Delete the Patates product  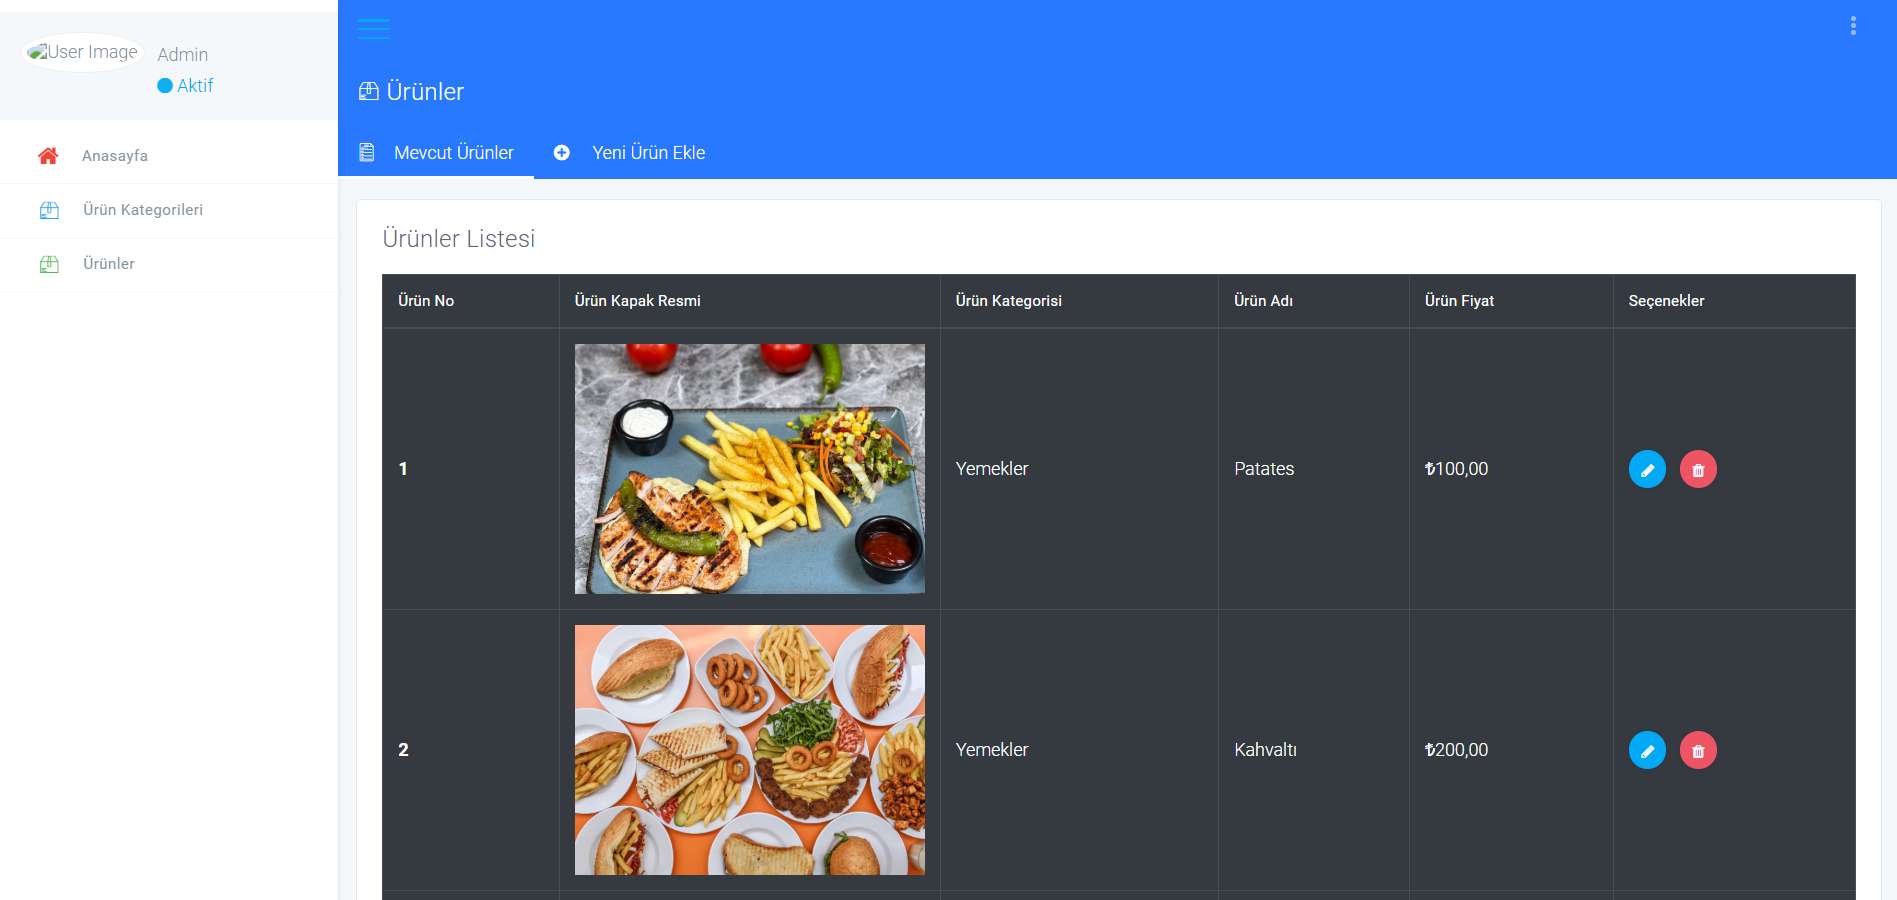1697,469
